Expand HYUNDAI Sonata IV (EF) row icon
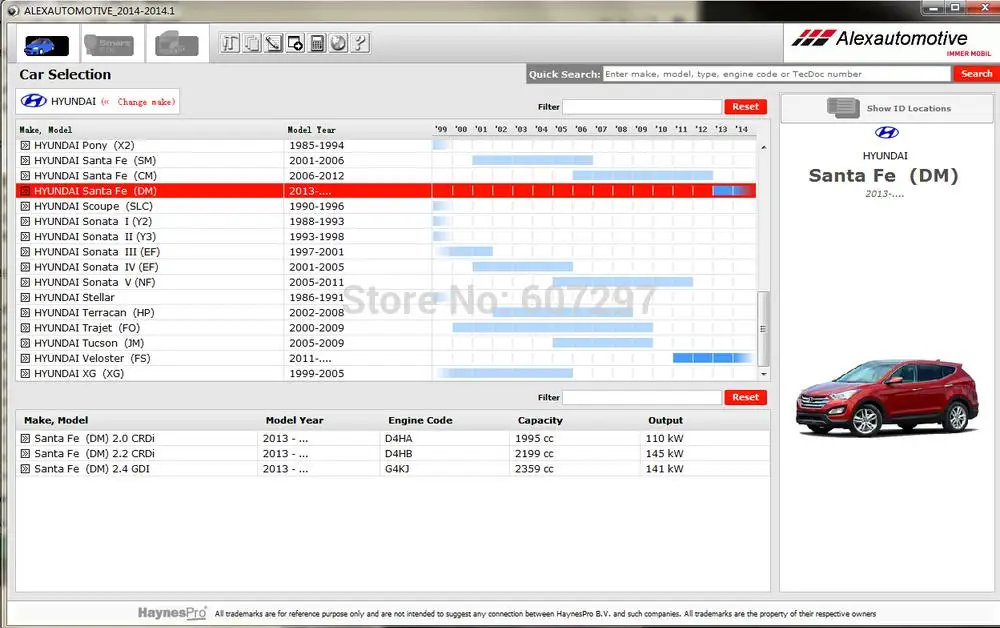 [x=25, y=267]
